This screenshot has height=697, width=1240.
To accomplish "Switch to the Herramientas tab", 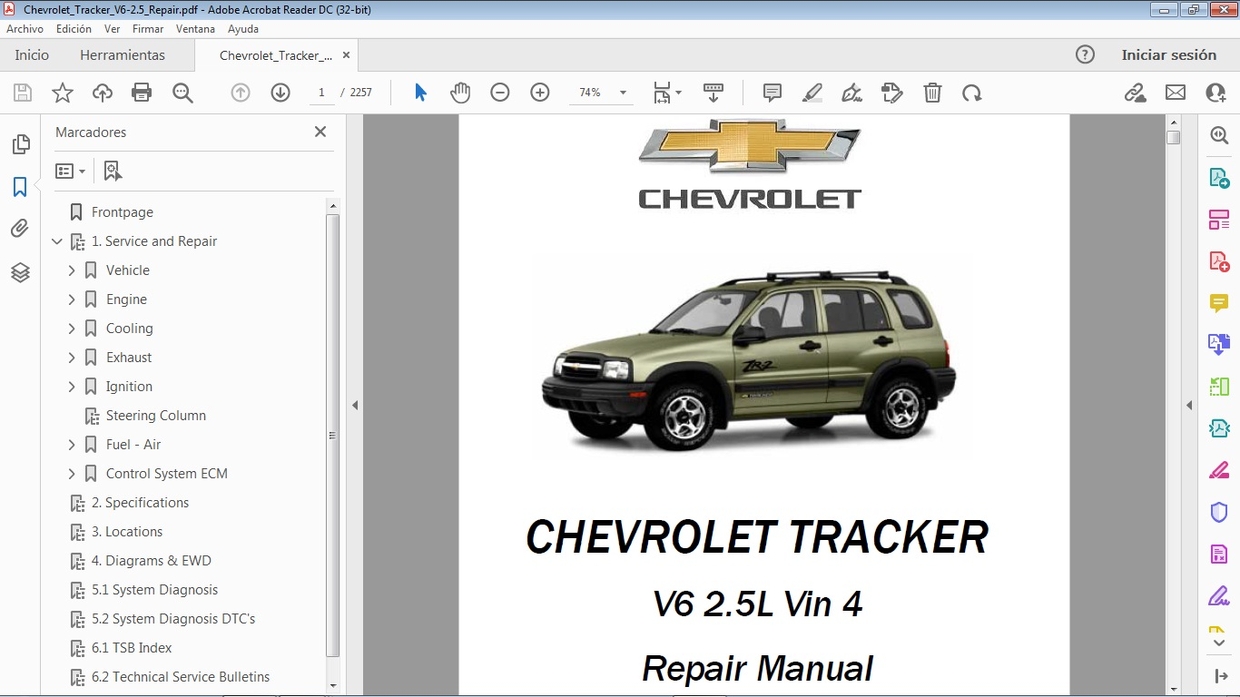I will pyautogui.click(x=123, y=55).
